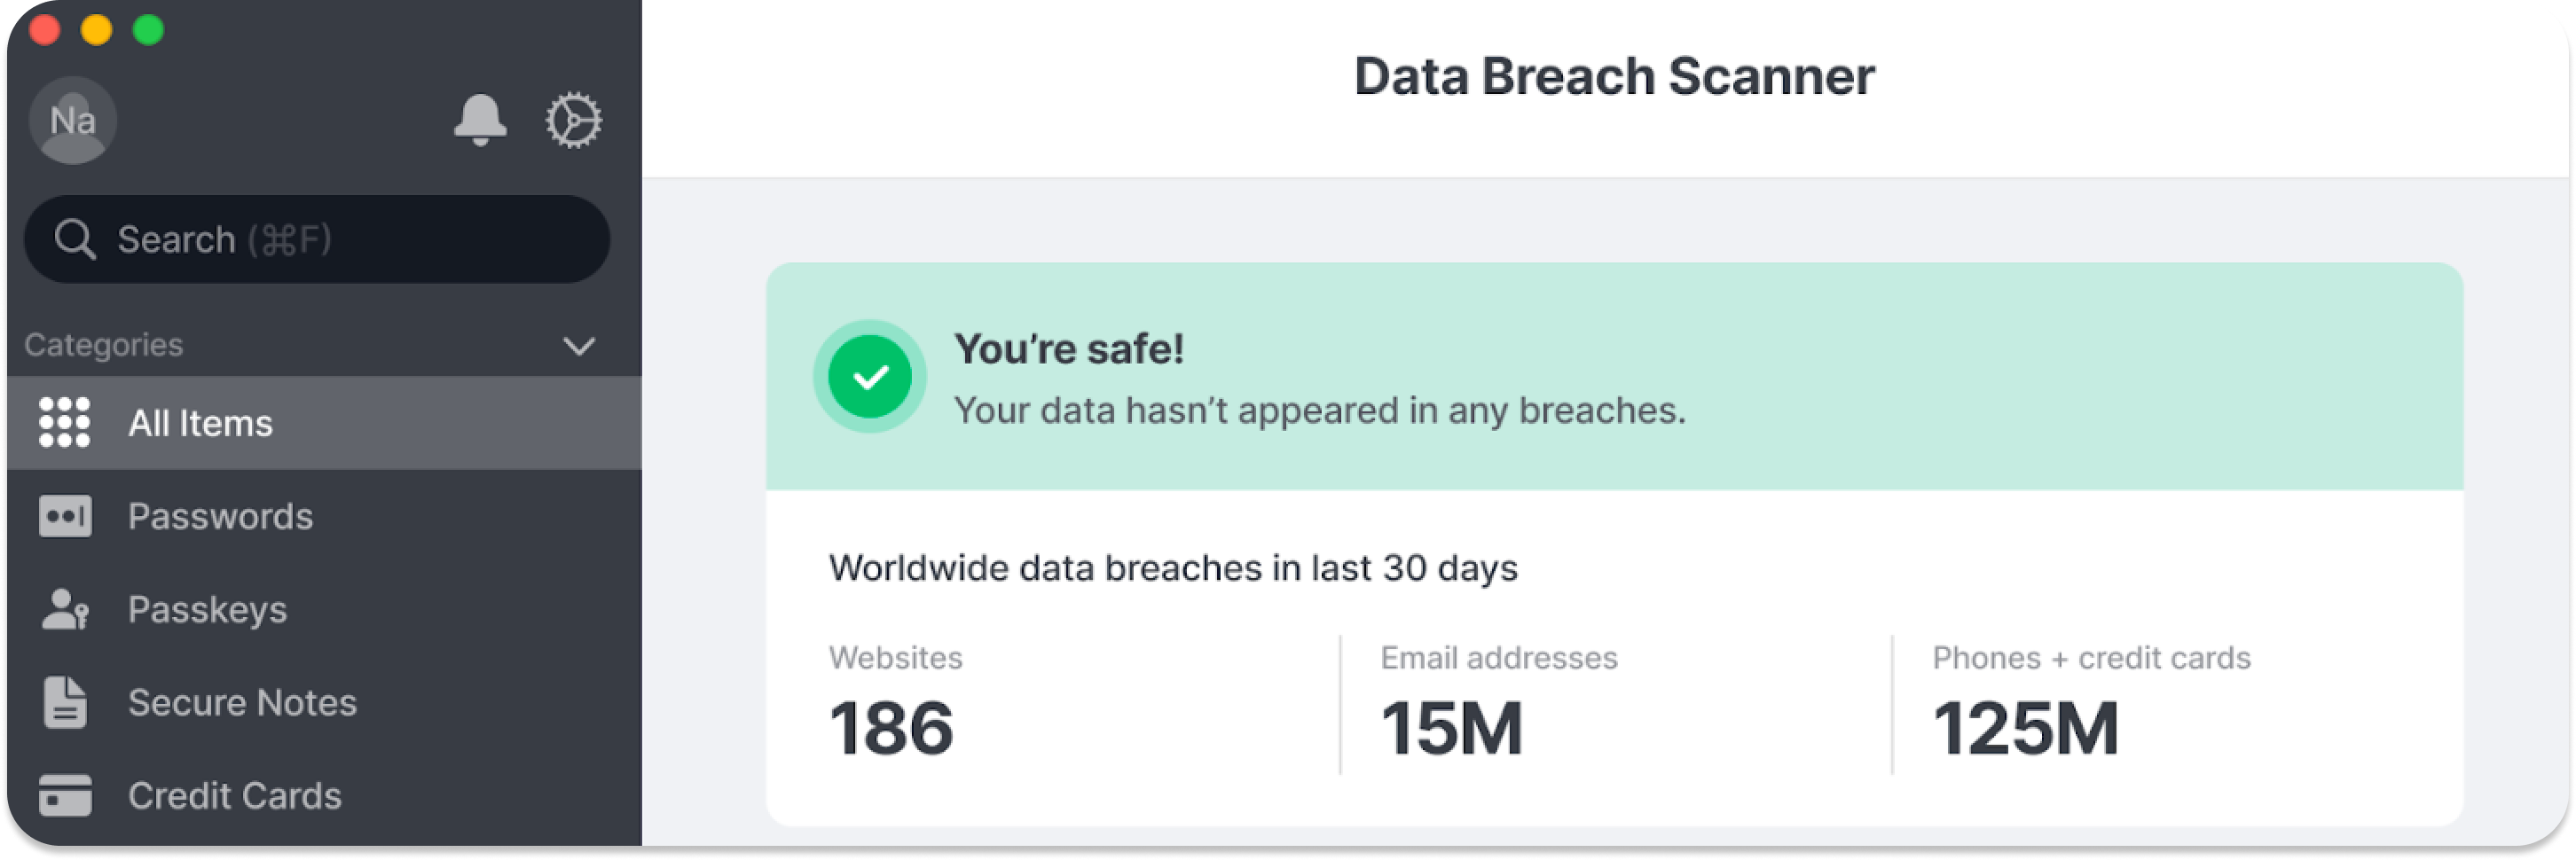This screenshot has height=860, width=2576.
Task: Click the Email addresses 15M statistic
Action: point(1498,703)
